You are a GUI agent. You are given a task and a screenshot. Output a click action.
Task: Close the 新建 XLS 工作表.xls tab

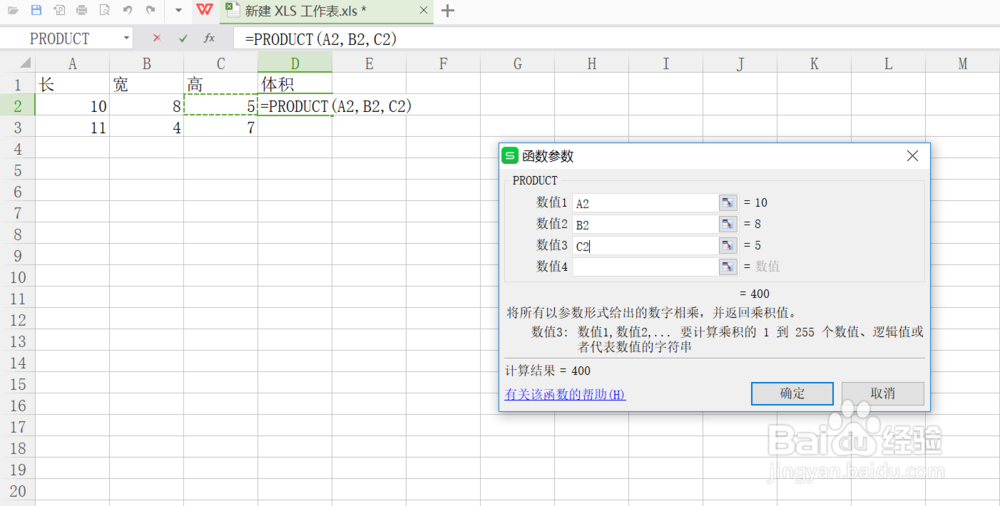[423, 10]
